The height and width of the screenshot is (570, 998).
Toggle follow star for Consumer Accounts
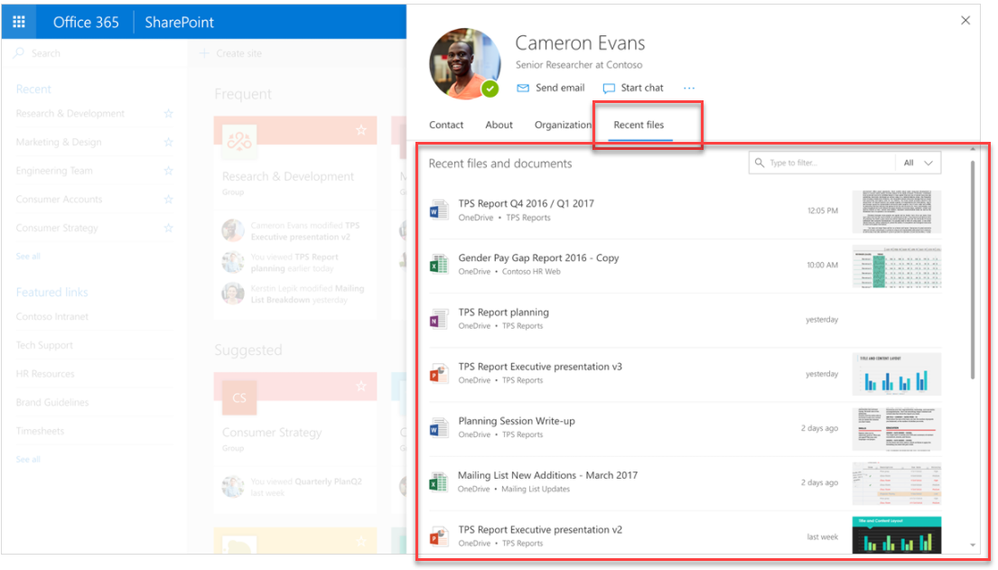point(168,199)
